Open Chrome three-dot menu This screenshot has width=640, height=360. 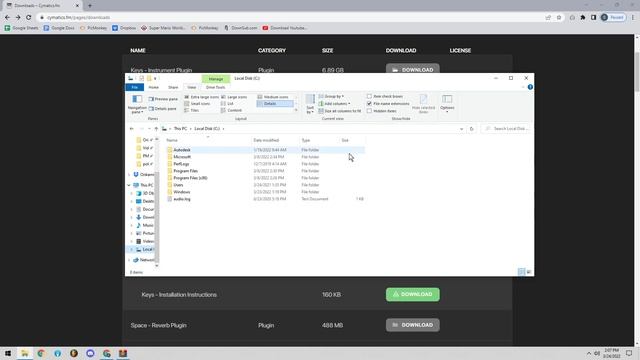(633, 18)
